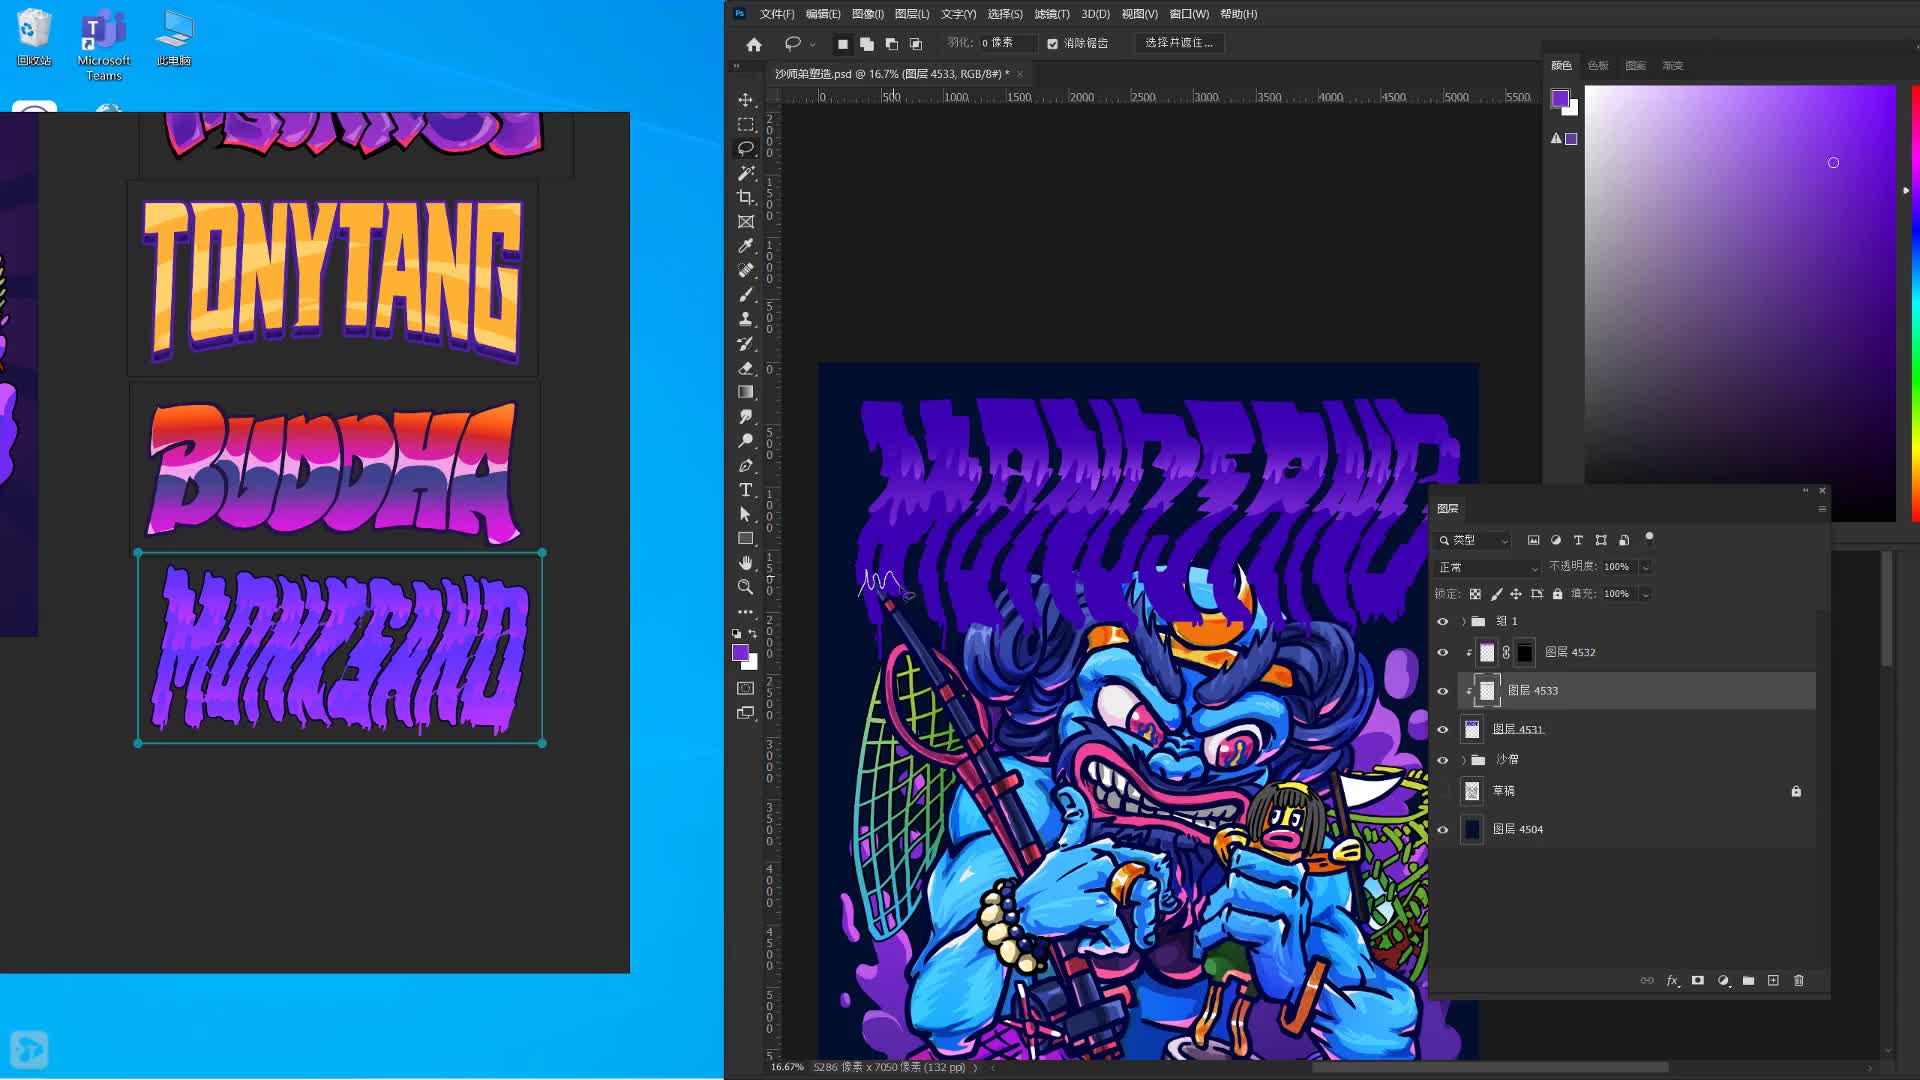Open 滤镜(T) menu
This screenshot has height=1080, width=1920.
[x=1051, y=14]
